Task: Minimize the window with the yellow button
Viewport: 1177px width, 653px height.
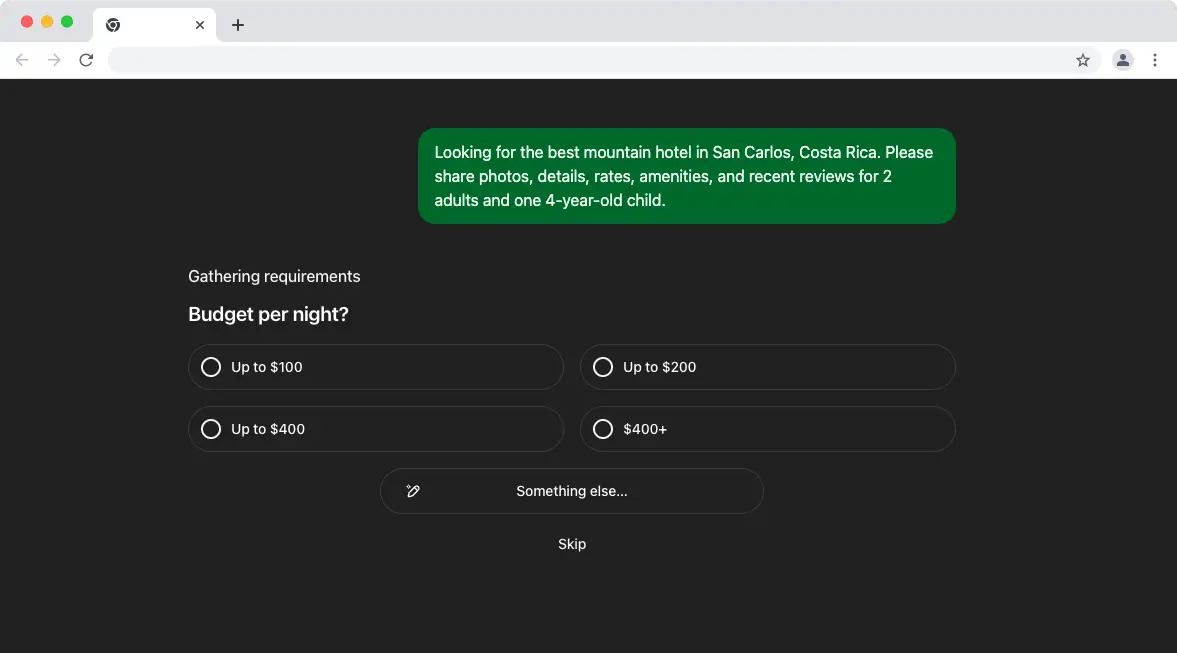Action: point(47,22)
